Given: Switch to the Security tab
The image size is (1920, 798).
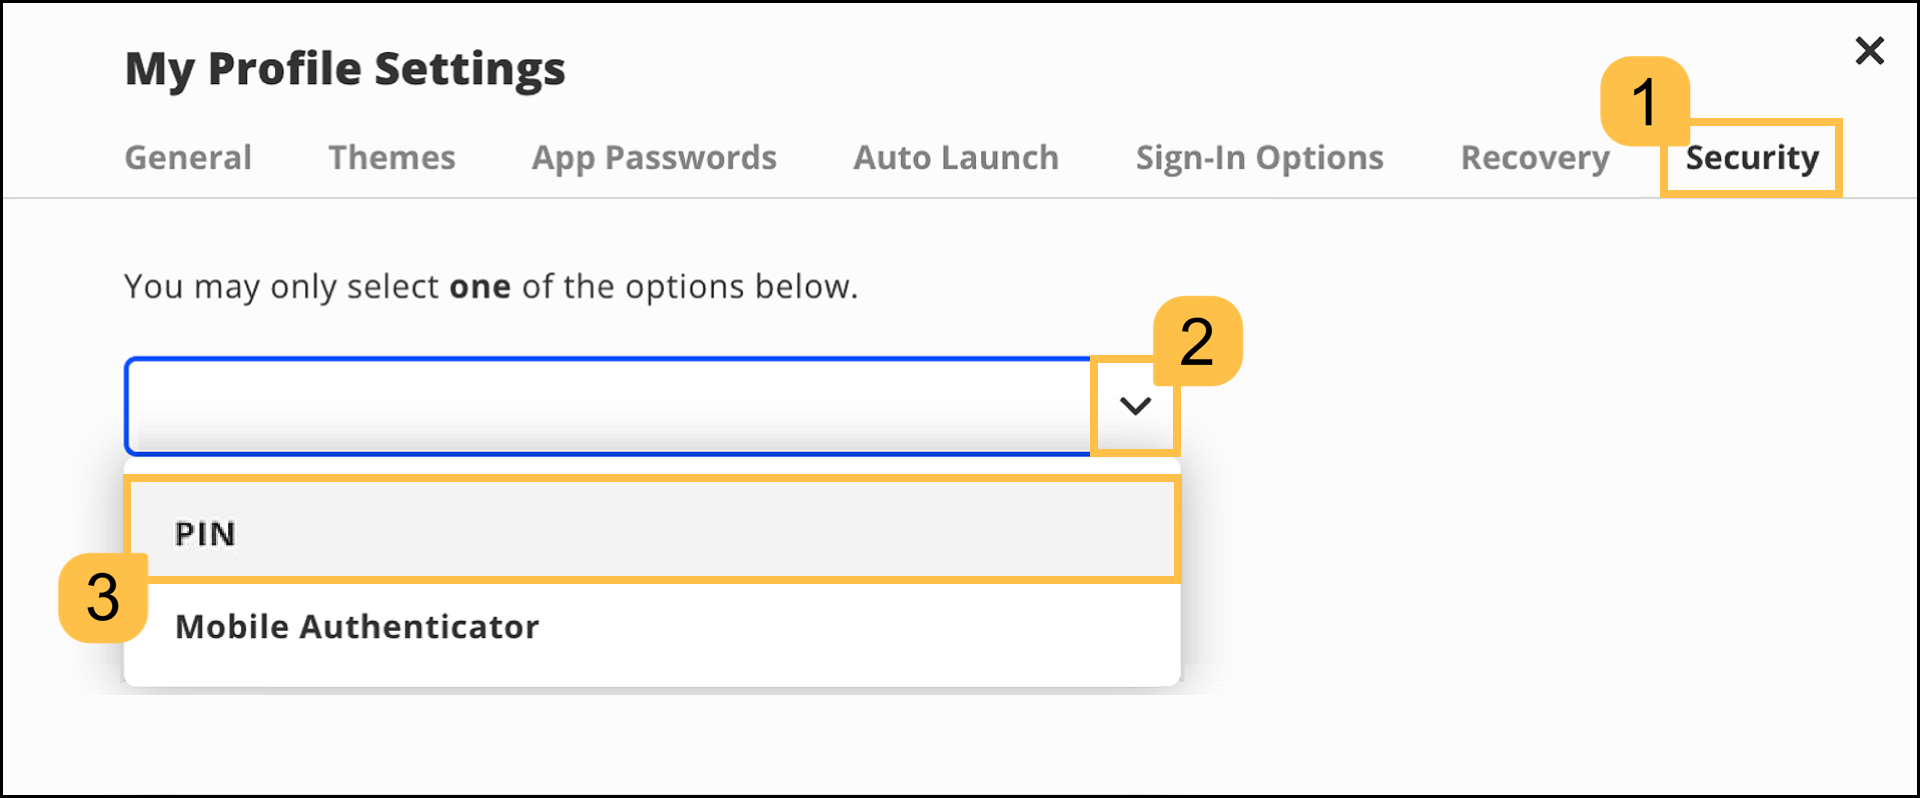Looking at the screenshot, I should [x=1751, y=157].
